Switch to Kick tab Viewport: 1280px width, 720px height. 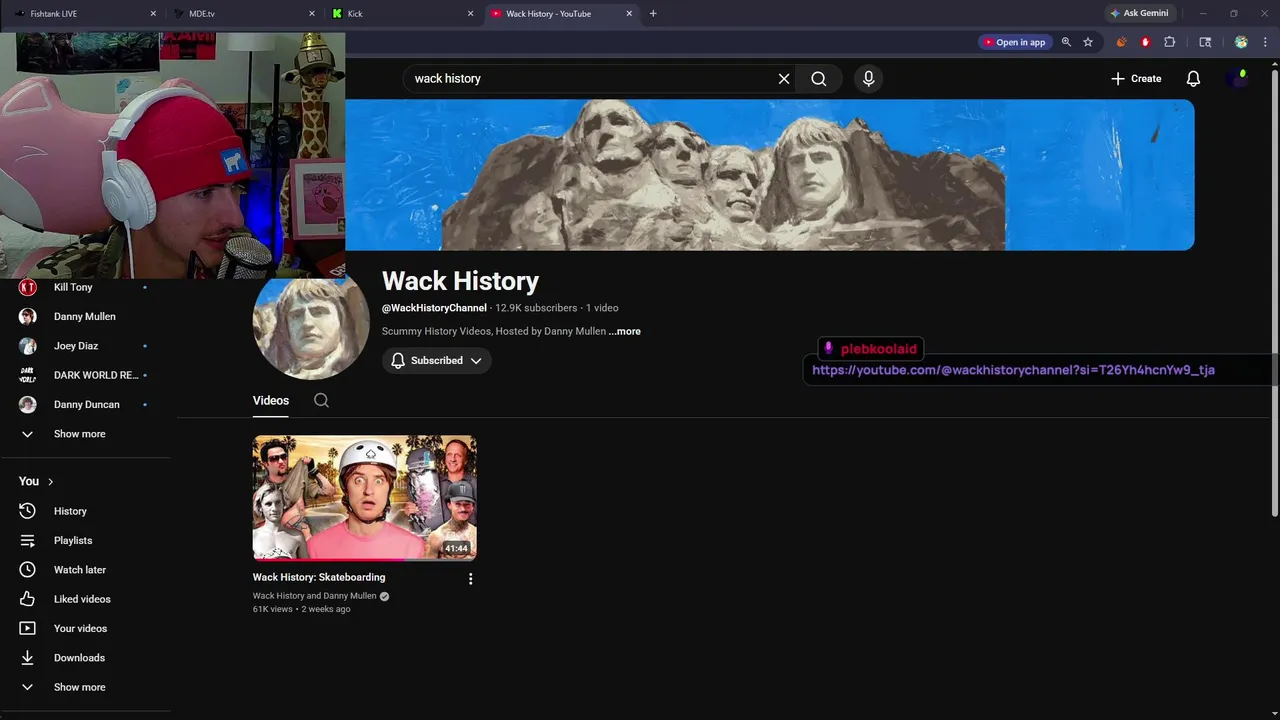(x=400, y=14)
